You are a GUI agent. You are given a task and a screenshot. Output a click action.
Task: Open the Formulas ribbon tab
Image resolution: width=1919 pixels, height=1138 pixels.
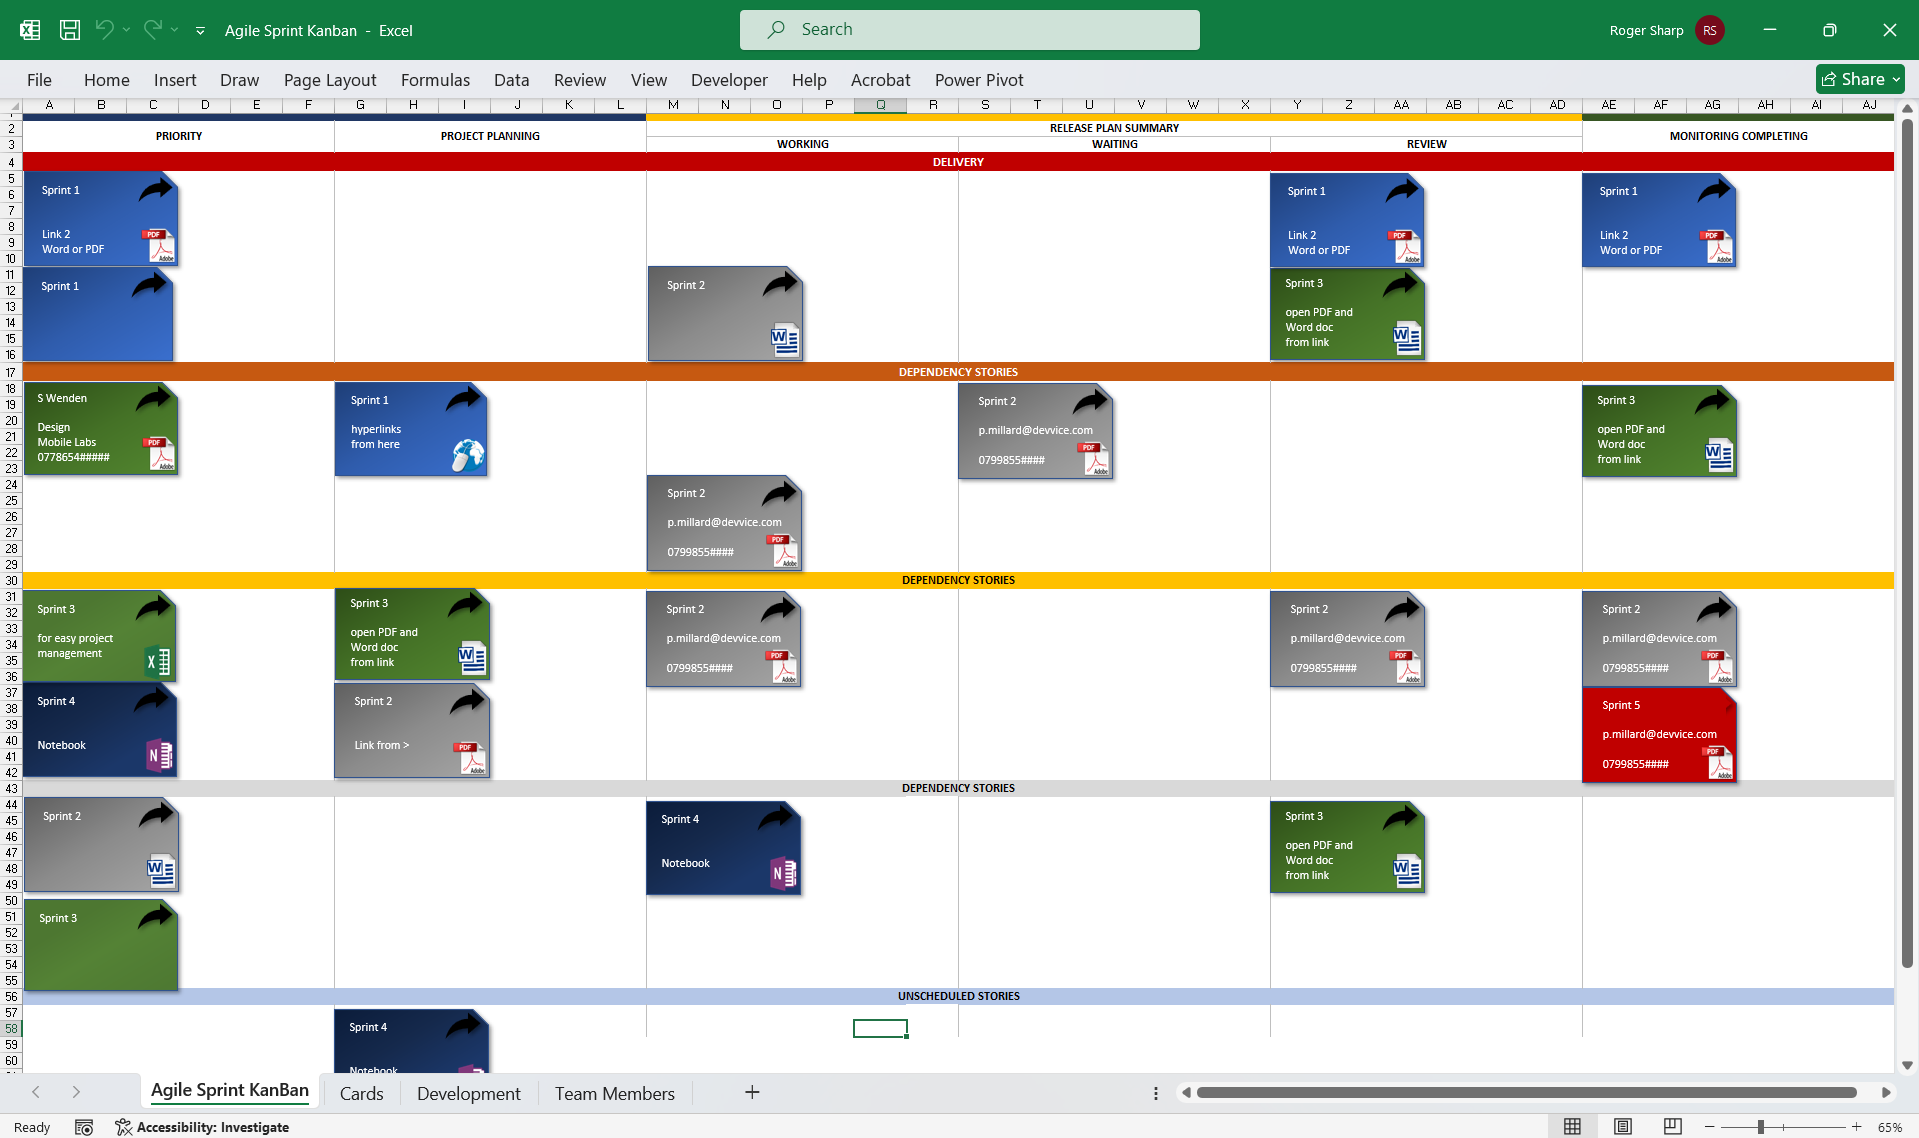(x=435, y=80)
